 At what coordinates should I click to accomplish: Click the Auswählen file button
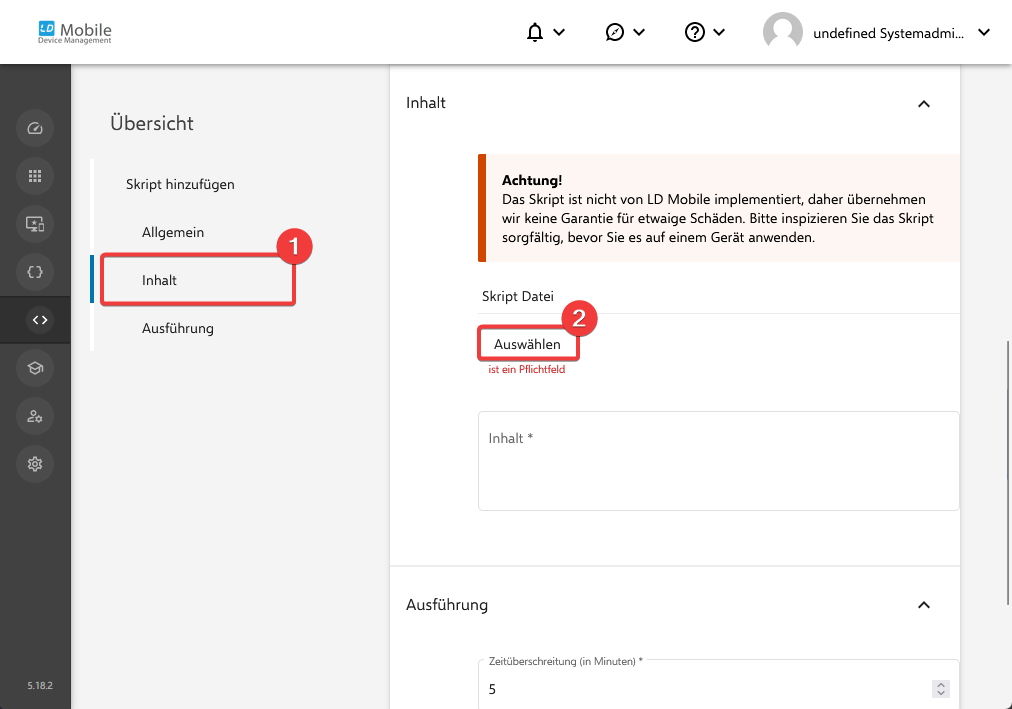click(x=527, y=344)
